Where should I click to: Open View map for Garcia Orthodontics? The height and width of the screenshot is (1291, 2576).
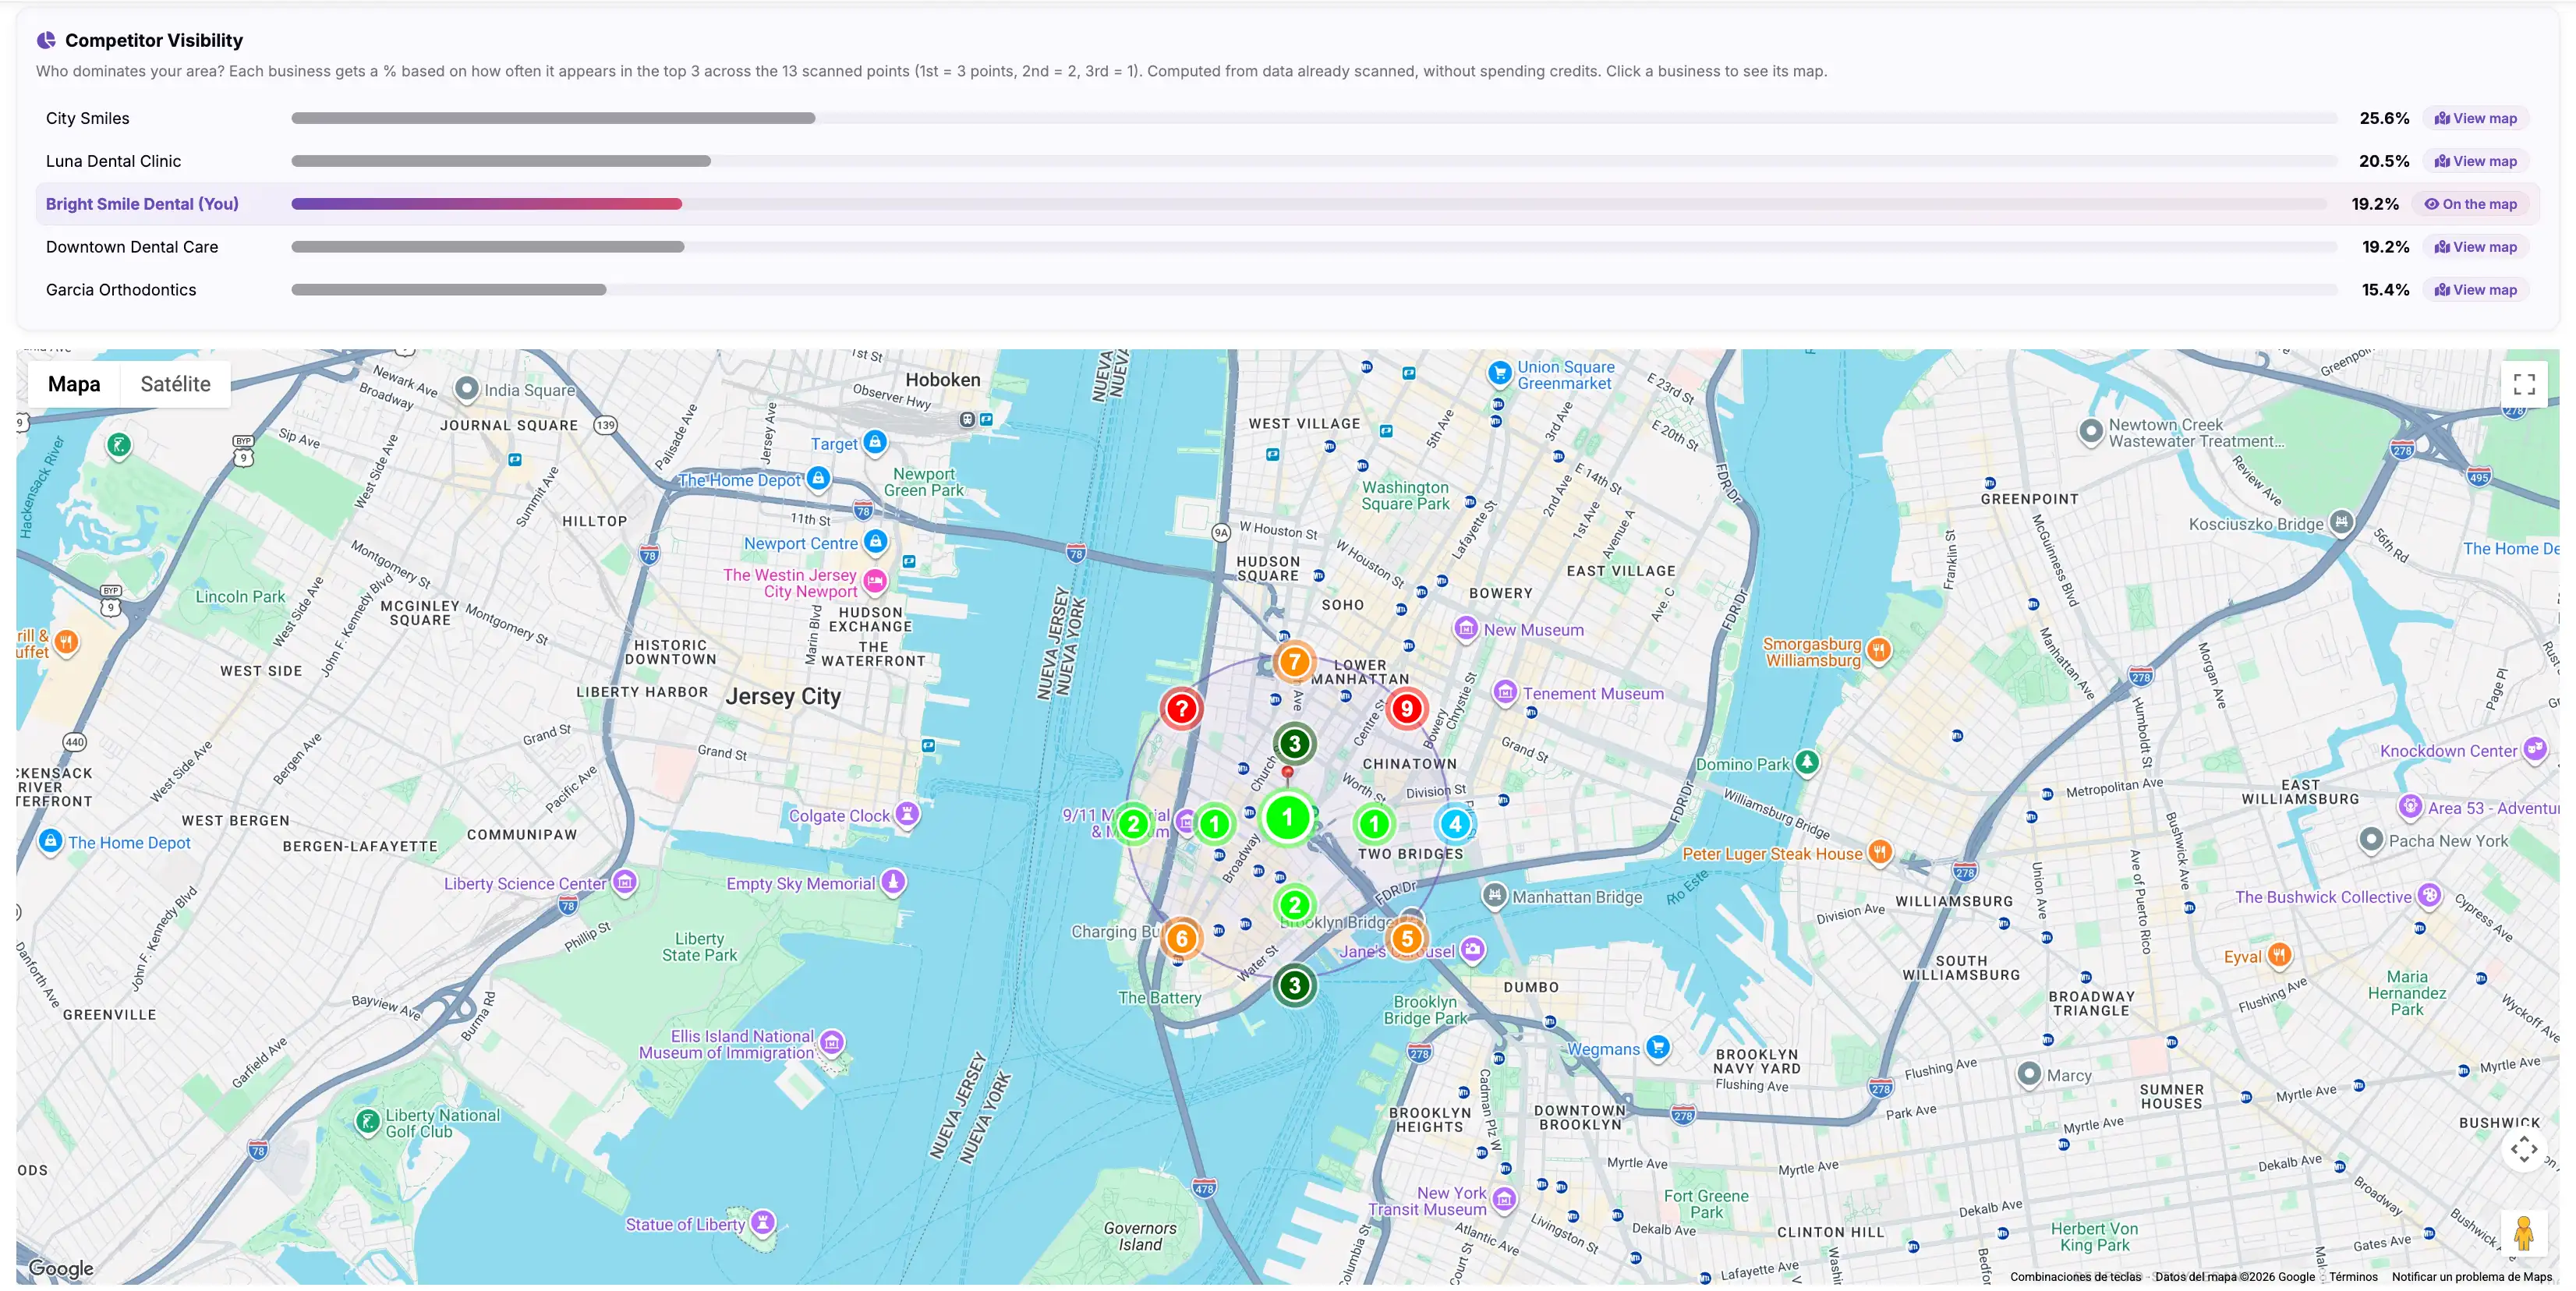tap(2475, 290)
